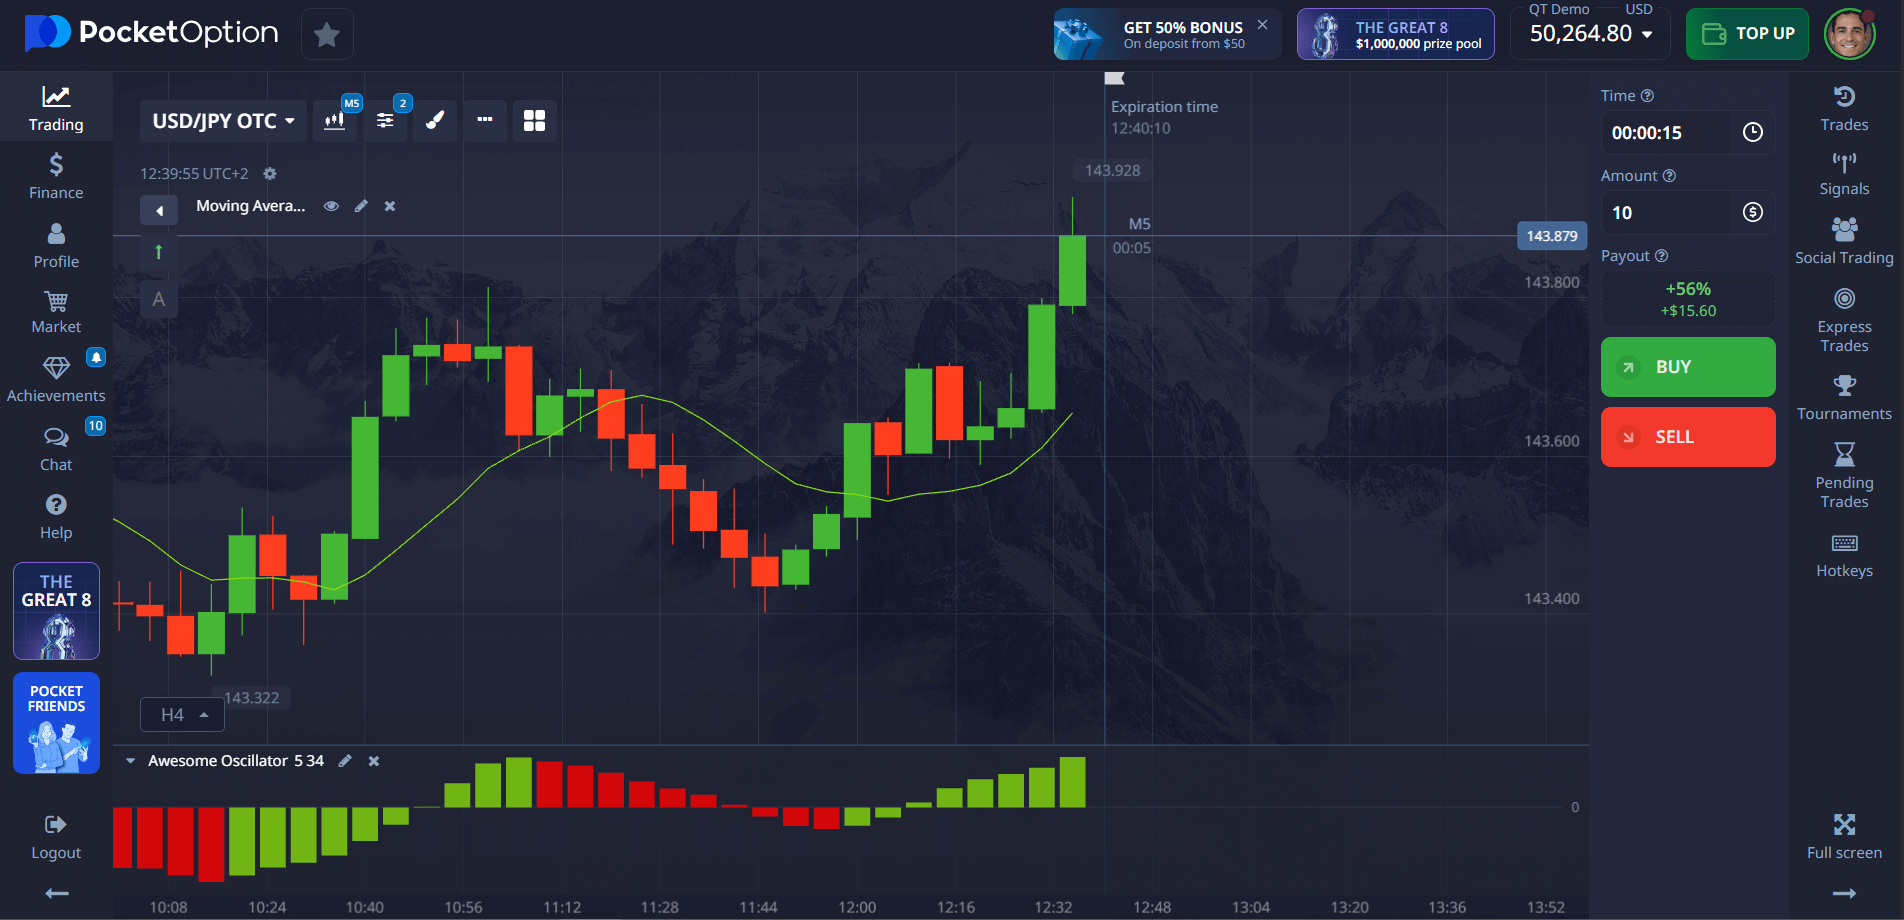Open the multi-chart grid layout icon
This screenshot has width=1904, height=920.
(535, 121)
